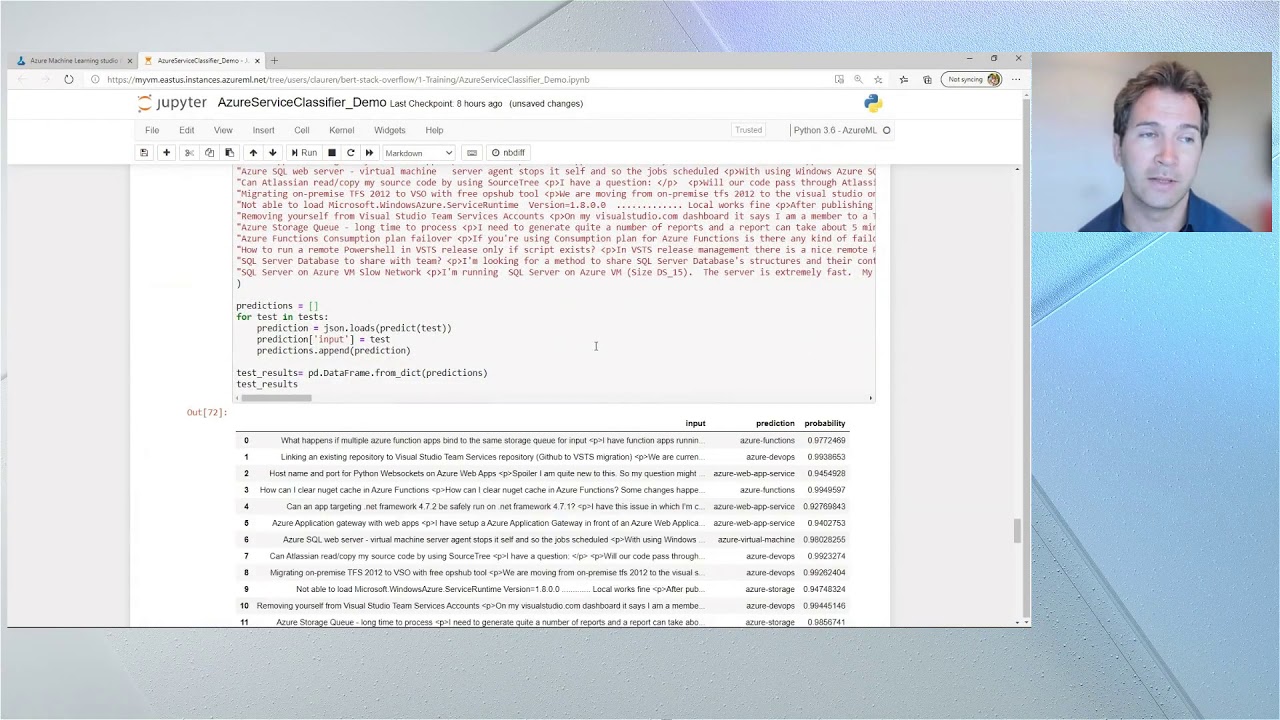Open browser settings and more menu

pyautogui.click(x=1016, y=80)
